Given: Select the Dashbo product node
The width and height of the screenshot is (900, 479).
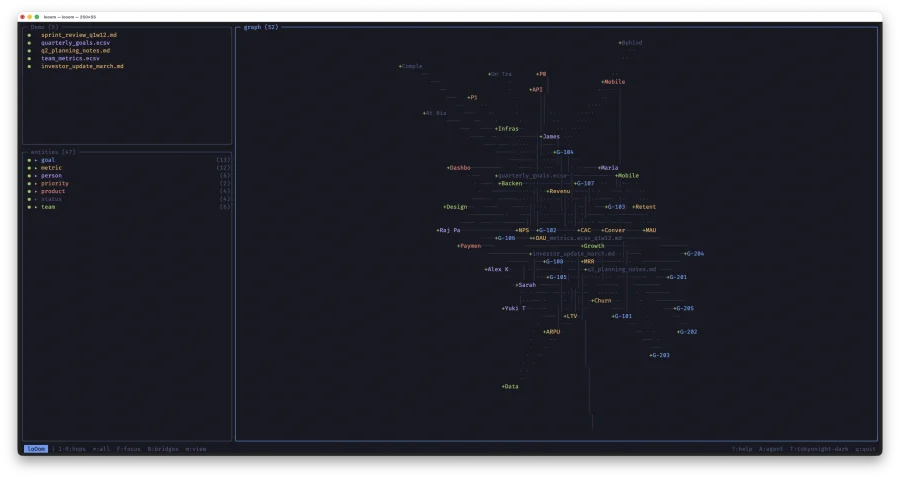Looking at the screenshot, I should click(459, 168).
